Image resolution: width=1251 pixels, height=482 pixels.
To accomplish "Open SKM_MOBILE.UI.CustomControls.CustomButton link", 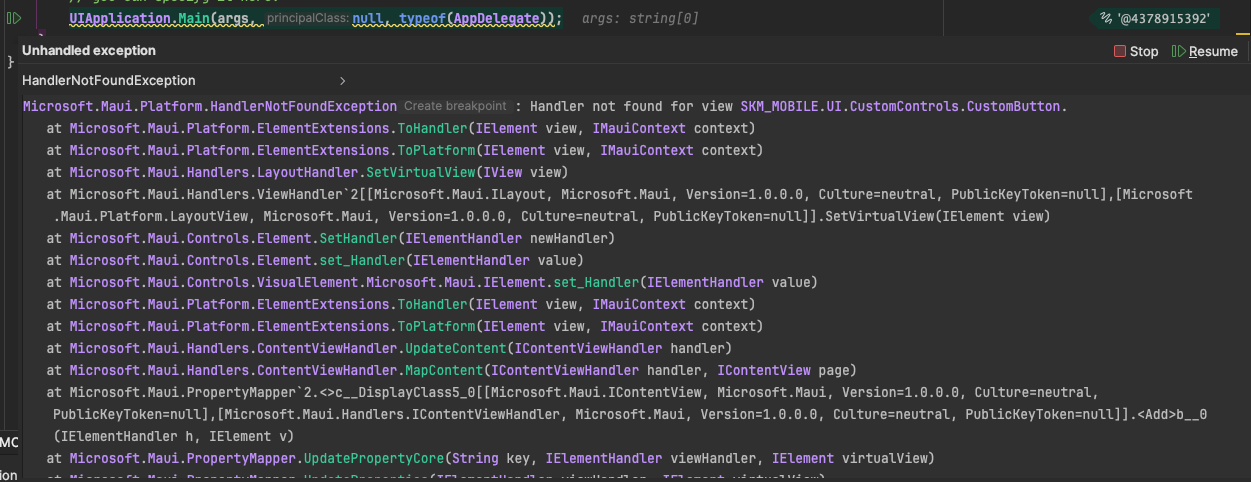I will pyautogui.click(x=900, y=106).
